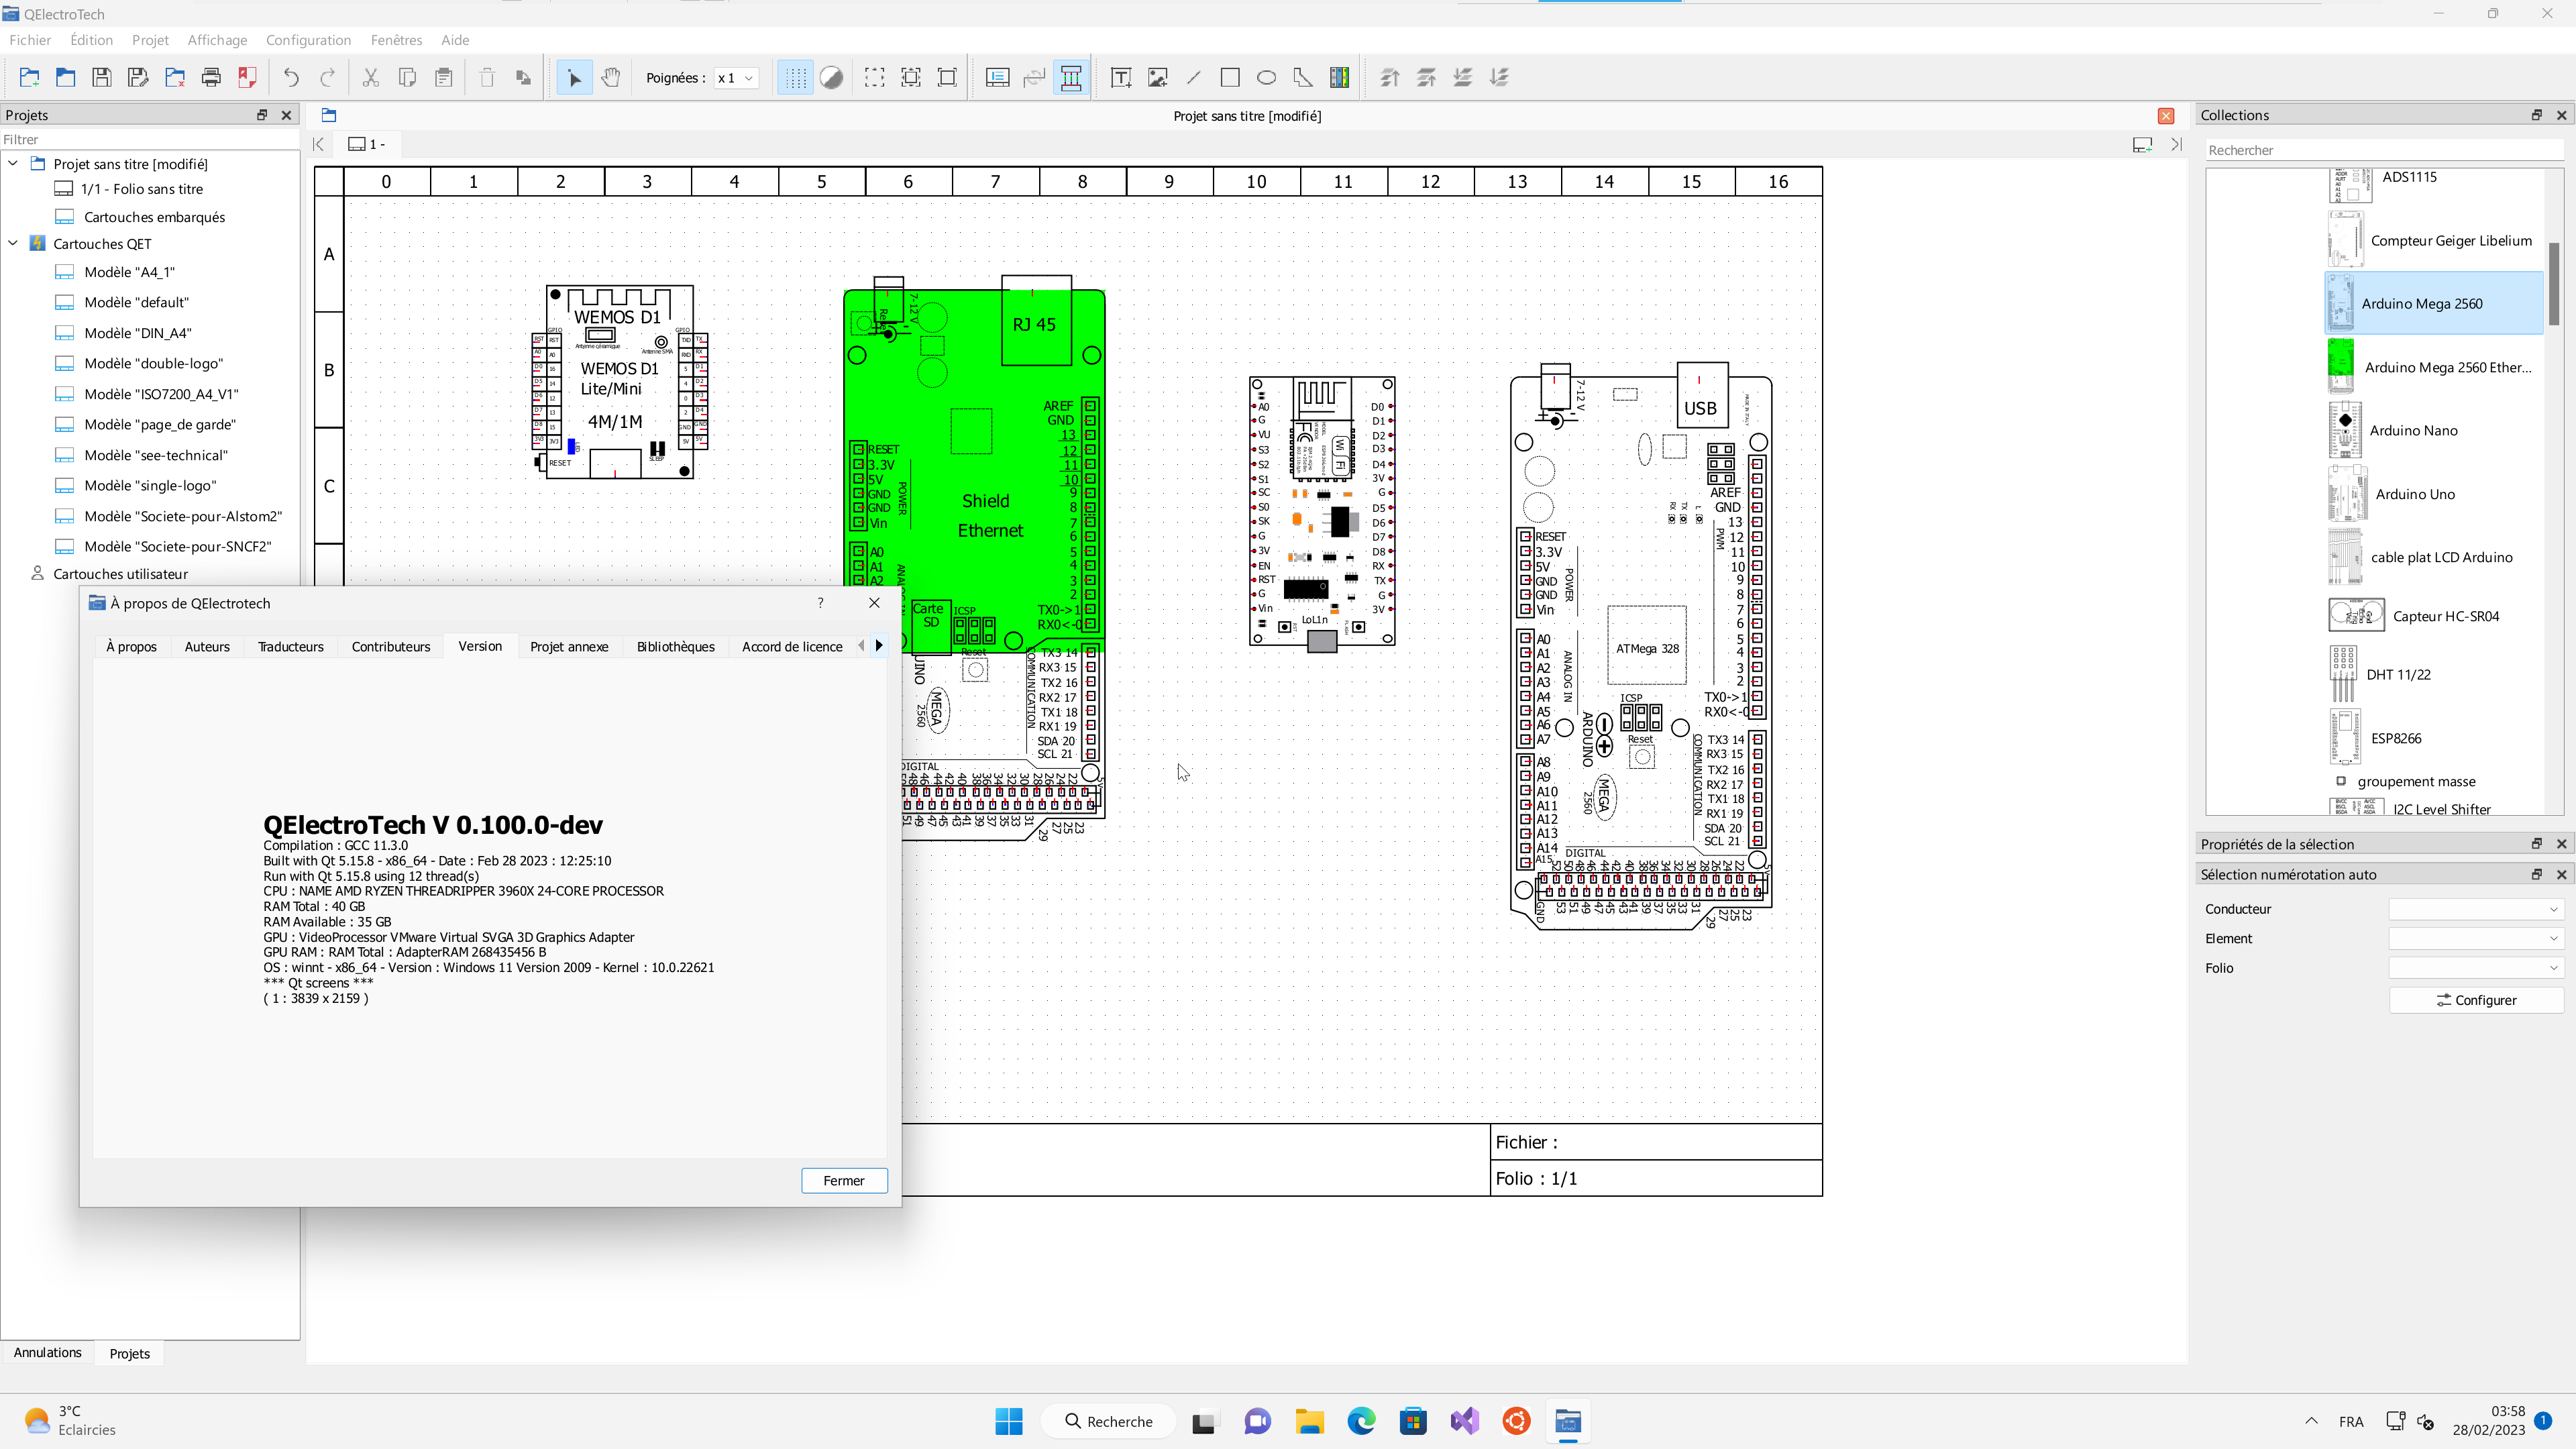Viewport: 2576px width, 1449px height.
Task: Add polyline shape tool
Action: [x=1303, y=77]
